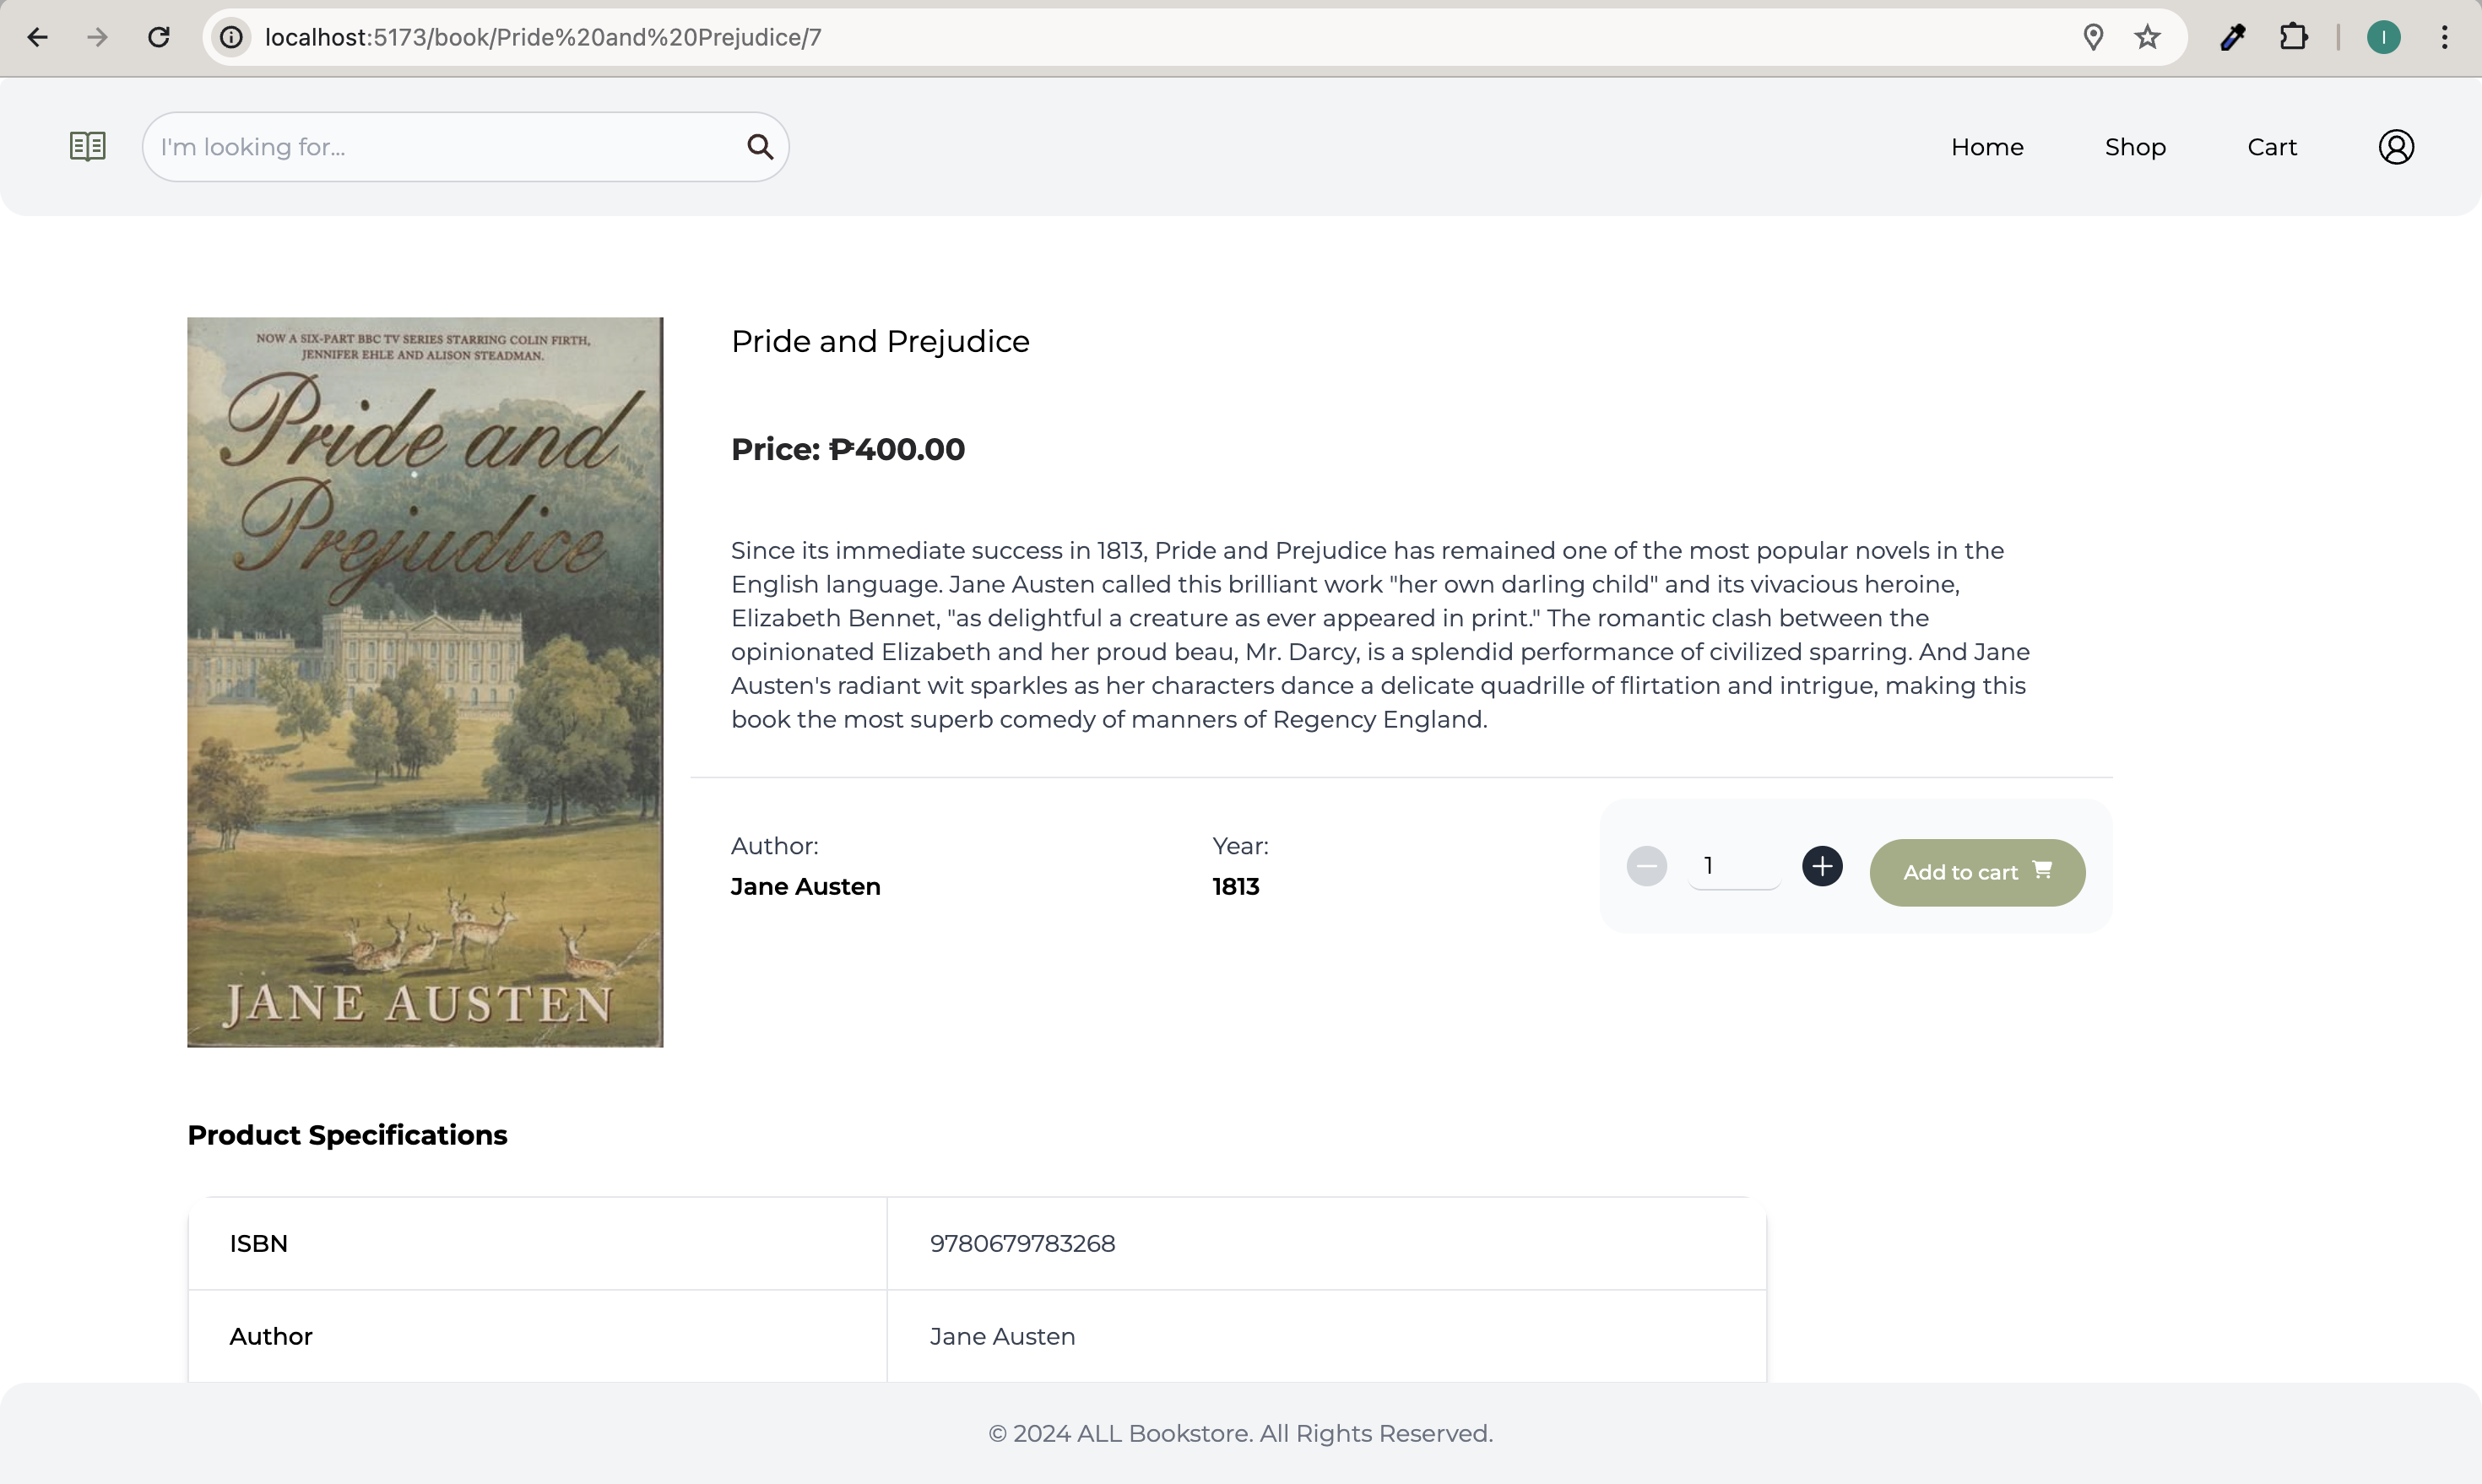Click the ISBN value 9780679783268
Image resolution: width=2482 pixels, height=1484 pixels.
(1022, 1243)
